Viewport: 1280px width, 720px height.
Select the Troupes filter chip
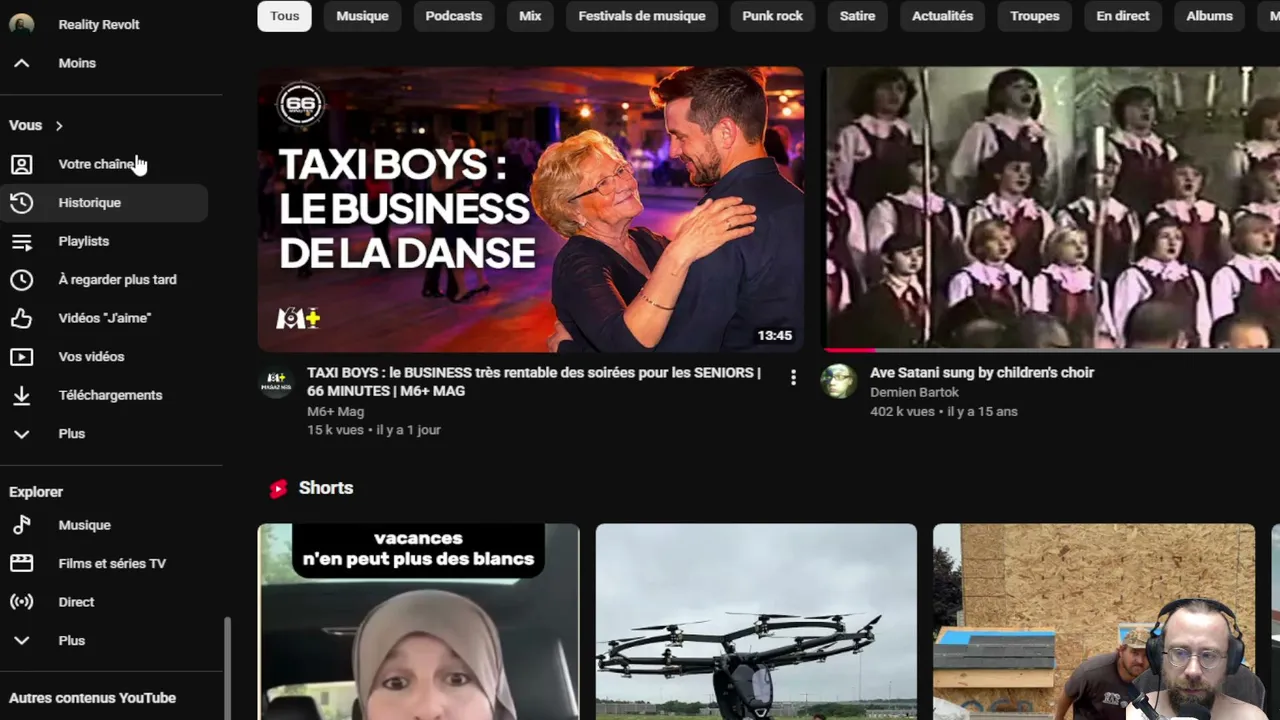point(1035,16)
